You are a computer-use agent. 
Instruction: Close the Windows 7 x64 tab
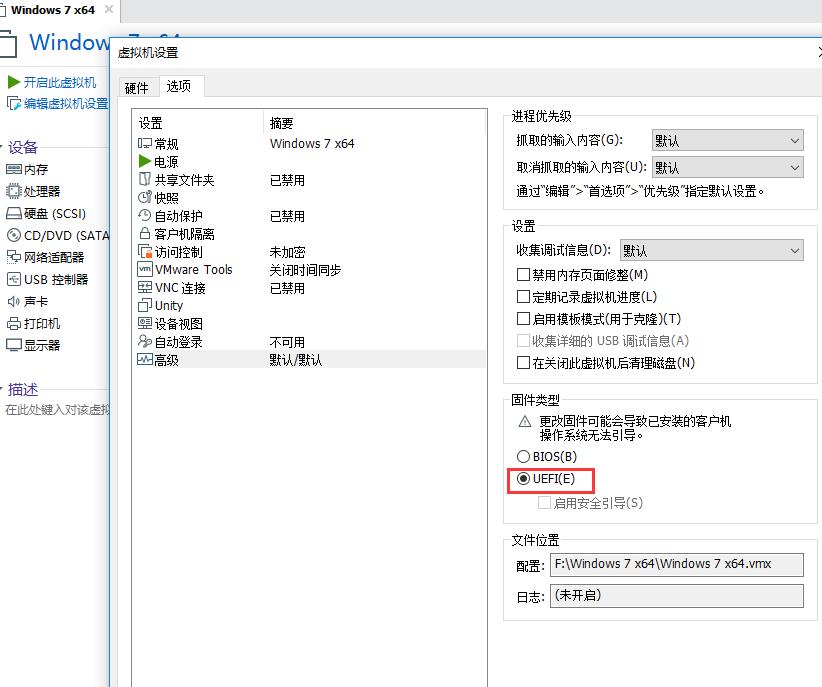(109, 9)
